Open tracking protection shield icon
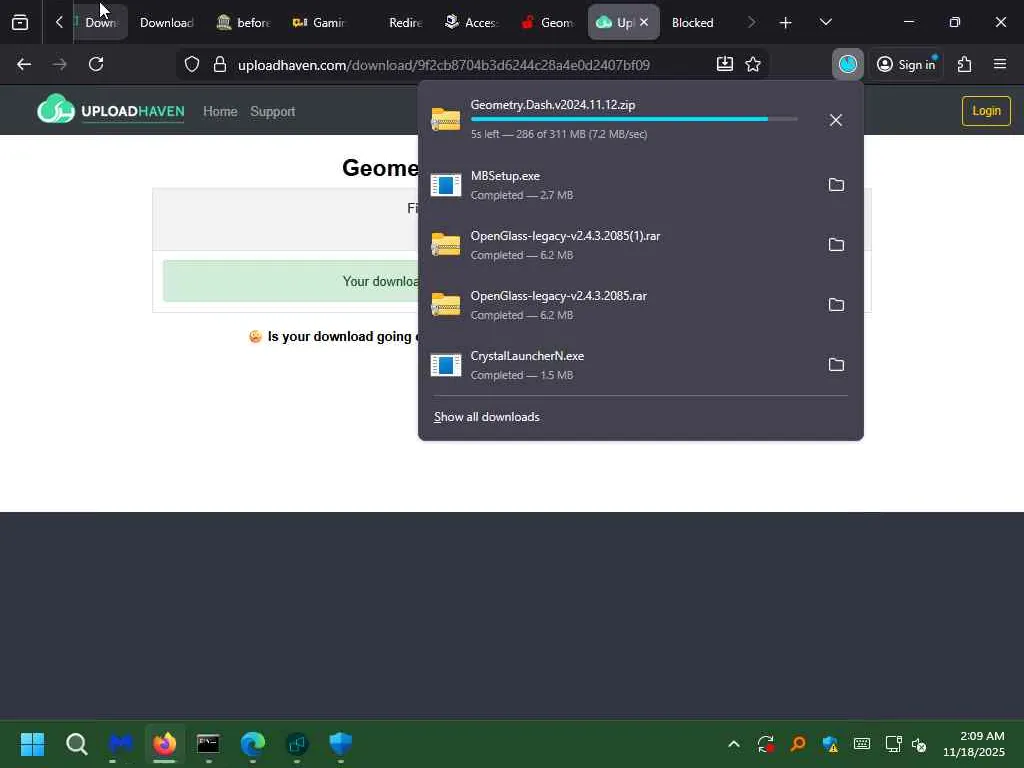1024x768 pixels. [x=191, y=64]
